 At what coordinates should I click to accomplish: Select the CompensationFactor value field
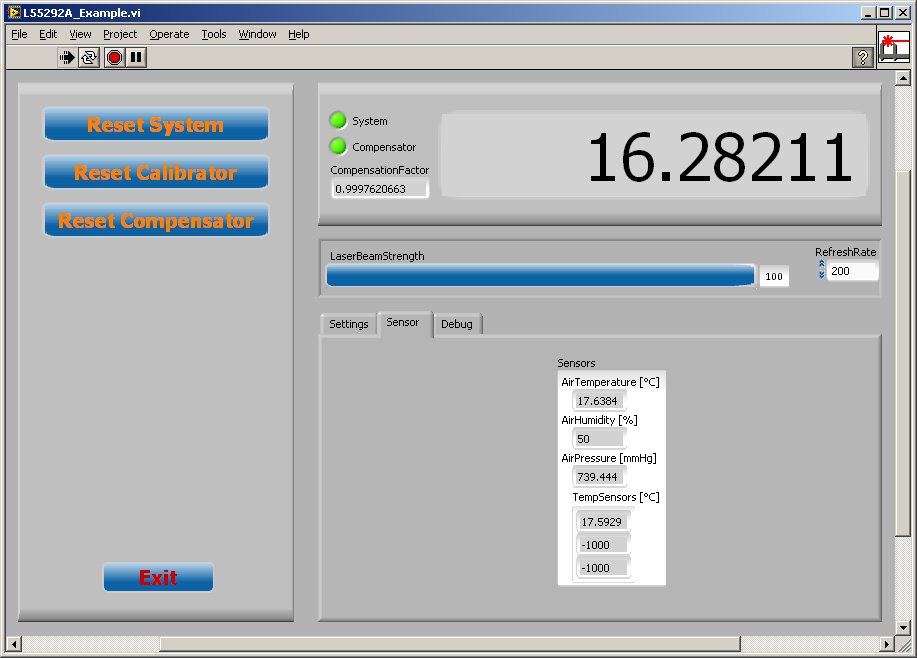point(379,189)
